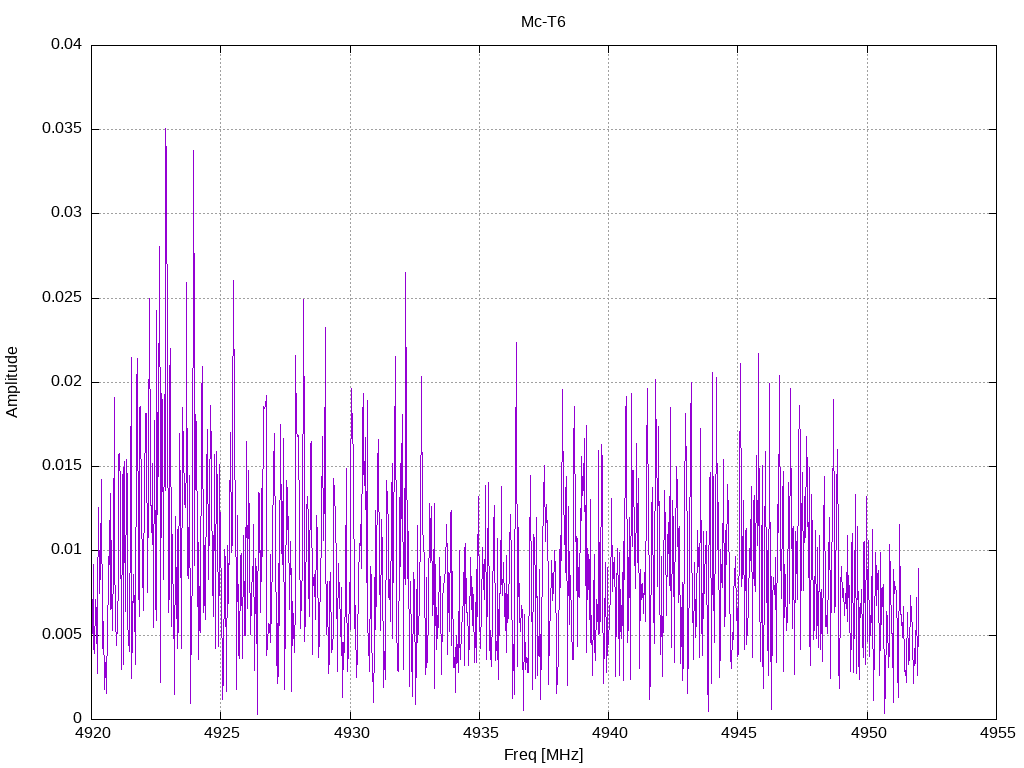The image size is (1024, 768).
Task: Click the 0.02 y-axis tick label
Action: pos(67,382)
